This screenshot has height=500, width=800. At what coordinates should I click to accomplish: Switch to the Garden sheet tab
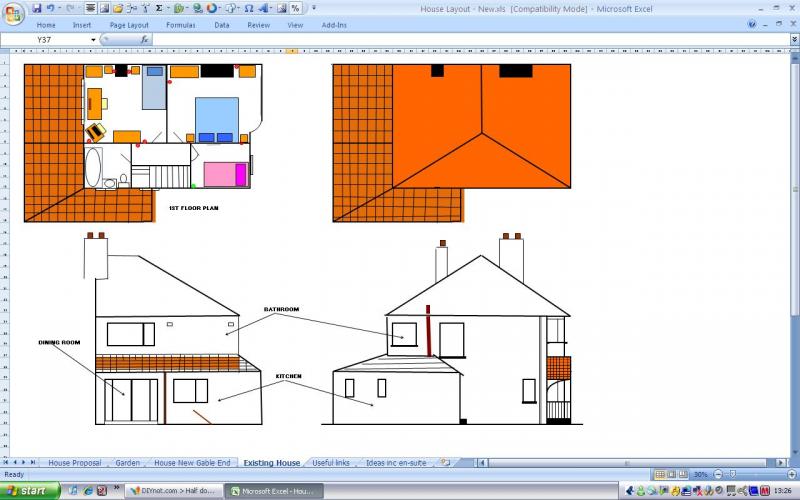pos(127,463)
